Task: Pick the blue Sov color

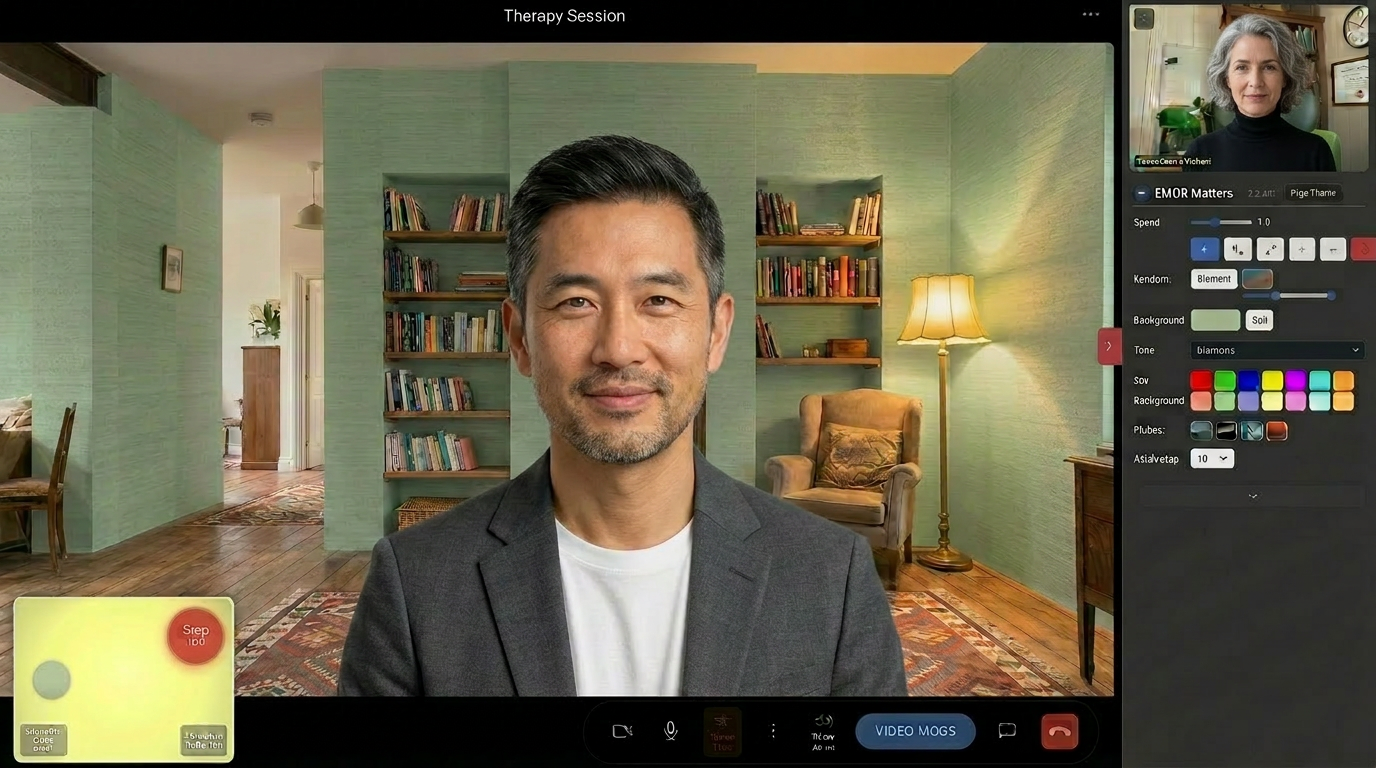Action: tap(1249, 380)
